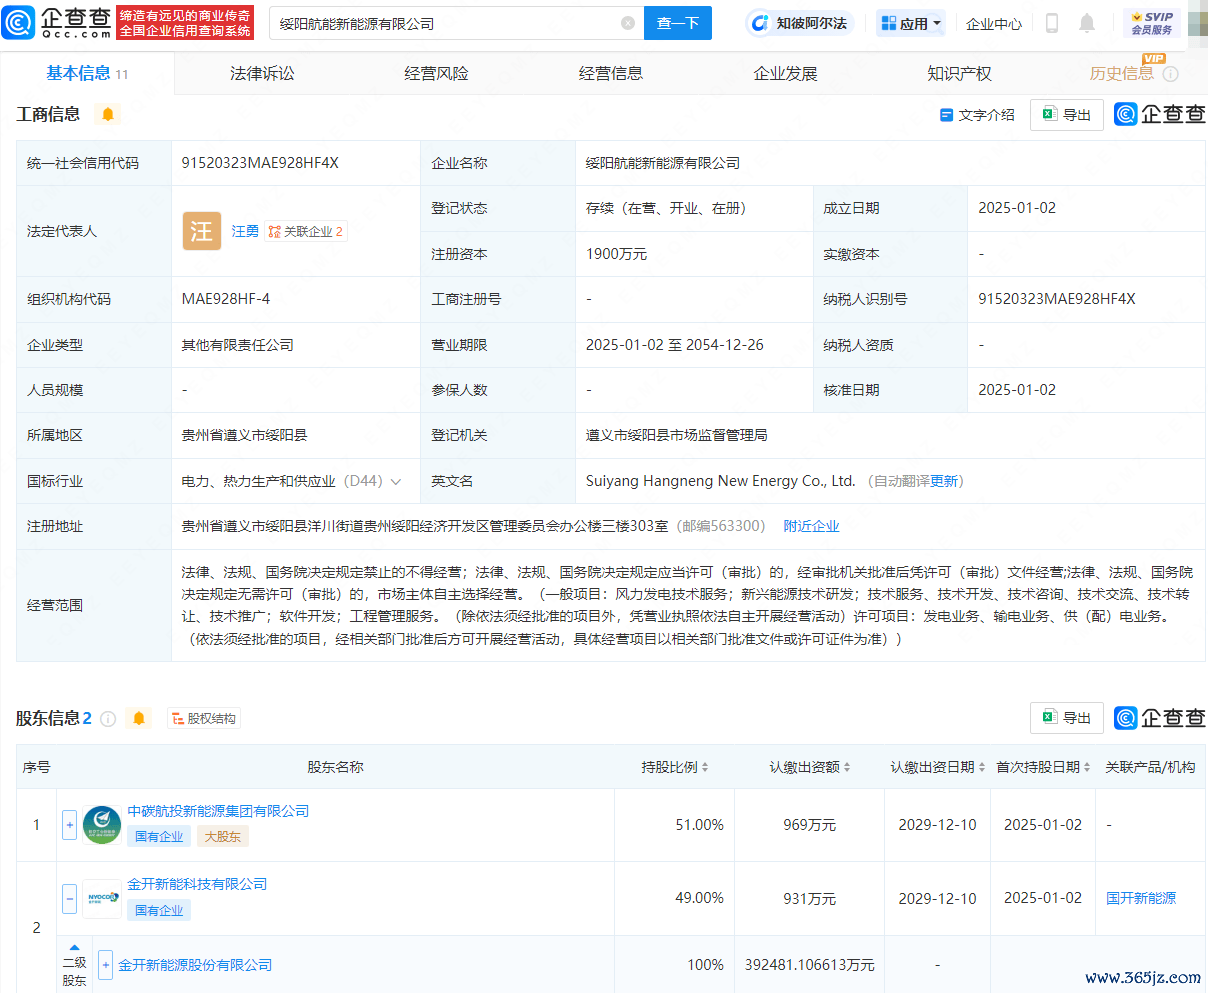
Task: Click the mobile phone icon in header
Action: tap(1052, 23)
